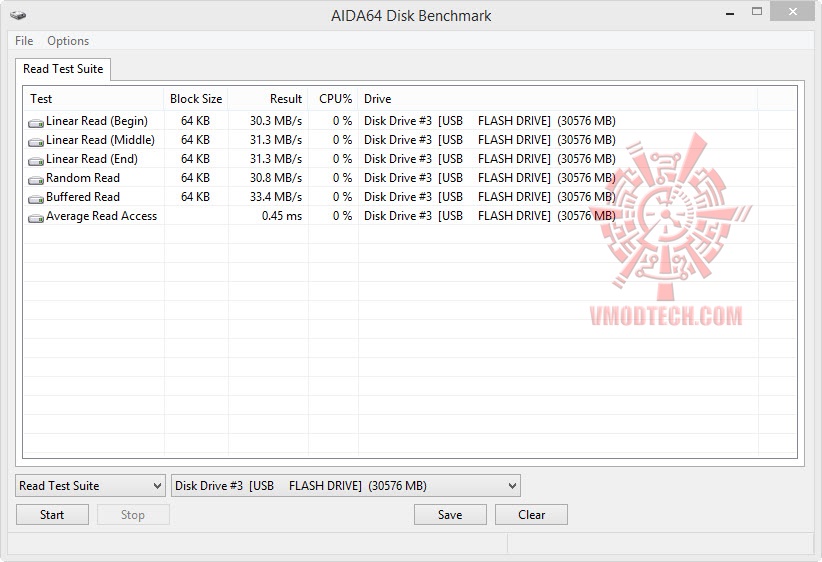The width and height of the screenshot is (822, 562).
Task: Click the 30.3 MB/s result value
Action: pyautogui.click(x=276, y=121)
